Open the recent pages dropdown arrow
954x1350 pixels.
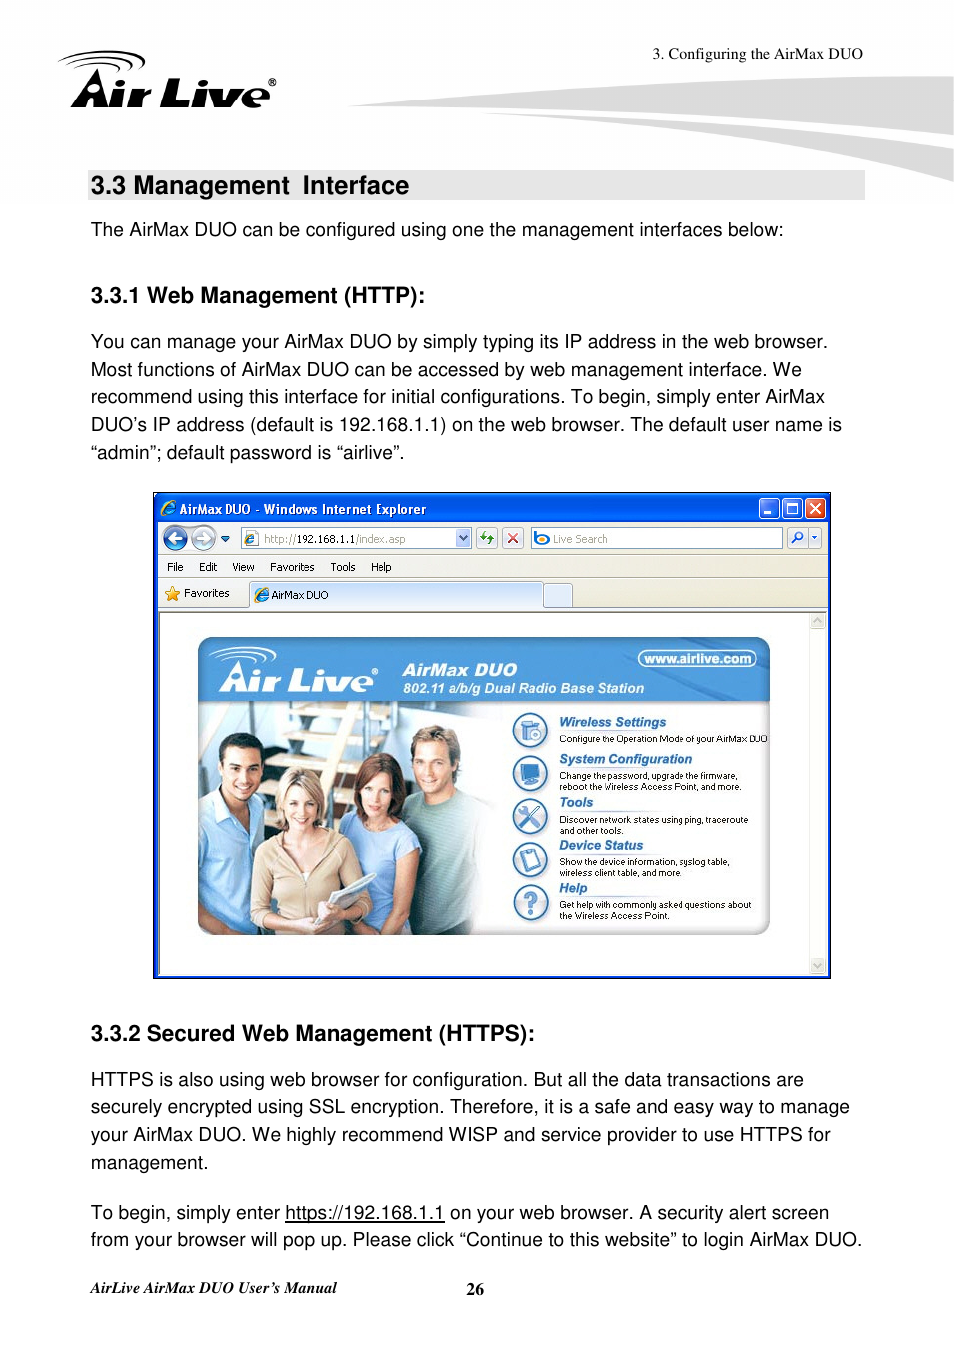tap(225, 539)
